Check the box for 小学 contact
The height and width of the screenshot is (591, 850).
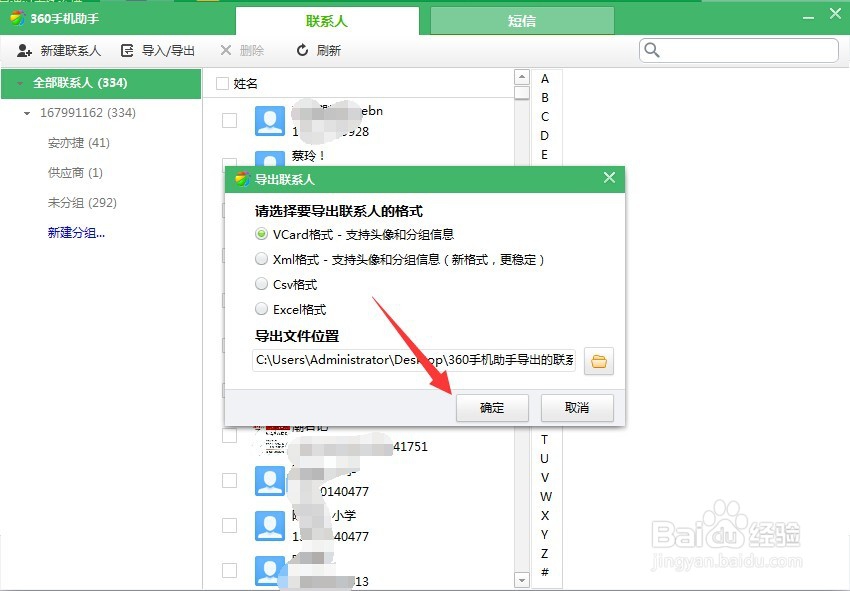tap(229, 525)
